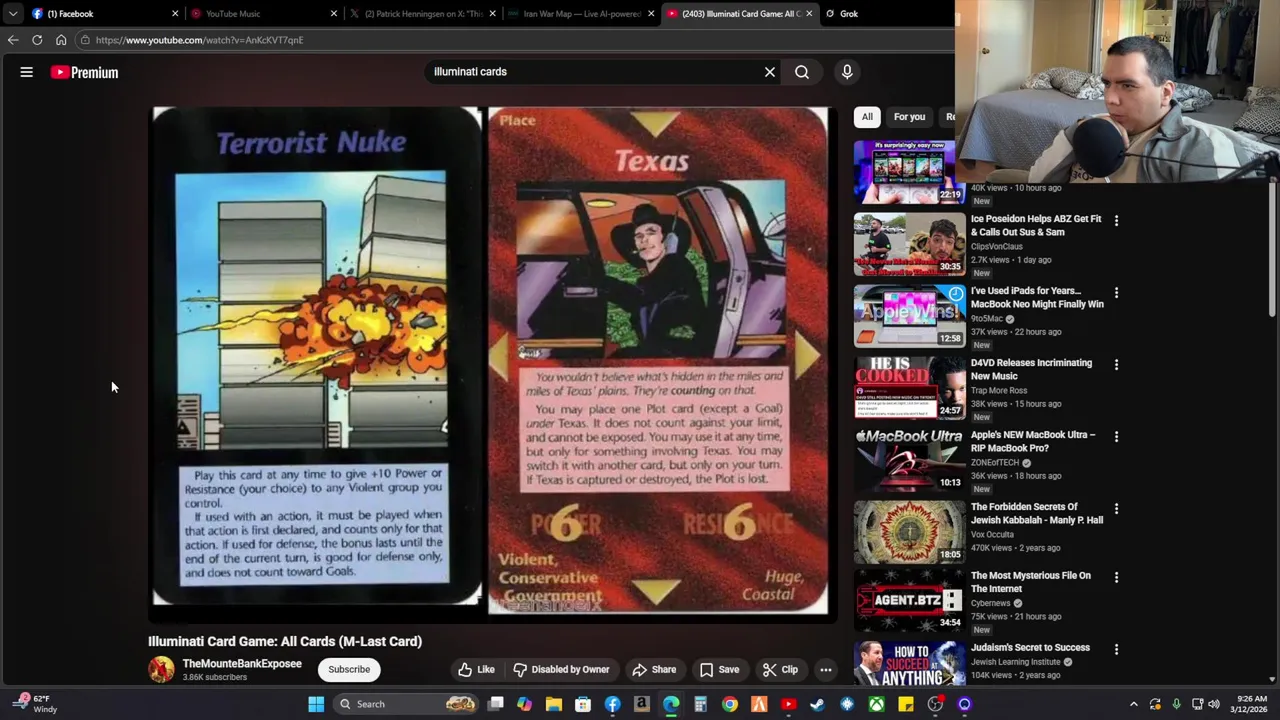Viewport: 1280px width, 720px height.
Task: Open the AGENT.BTZ video thumbnail
Action: click(909, 601)
